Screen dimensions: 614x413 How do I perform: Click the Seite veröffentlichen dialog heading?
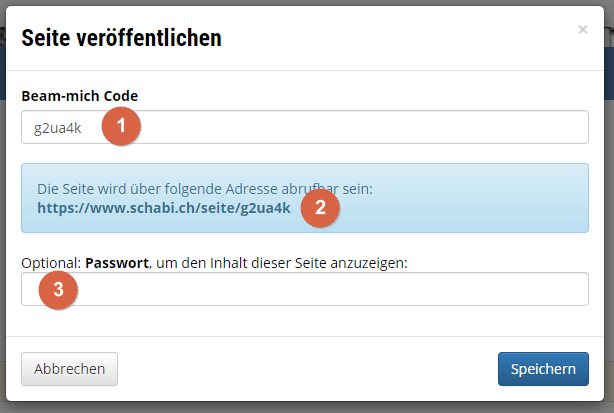(x=121, y=38)
